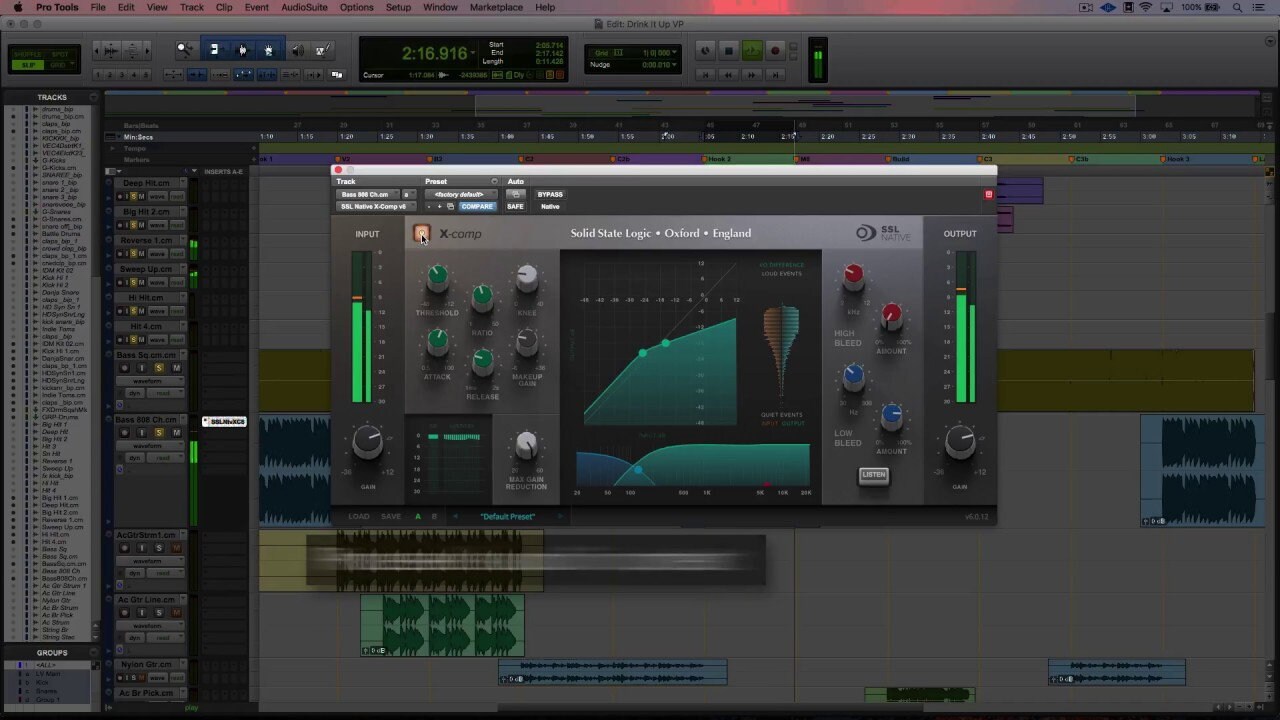Click the main counter time display 2:16.916
The image size is (1280, 720).
tap(435, 54)
